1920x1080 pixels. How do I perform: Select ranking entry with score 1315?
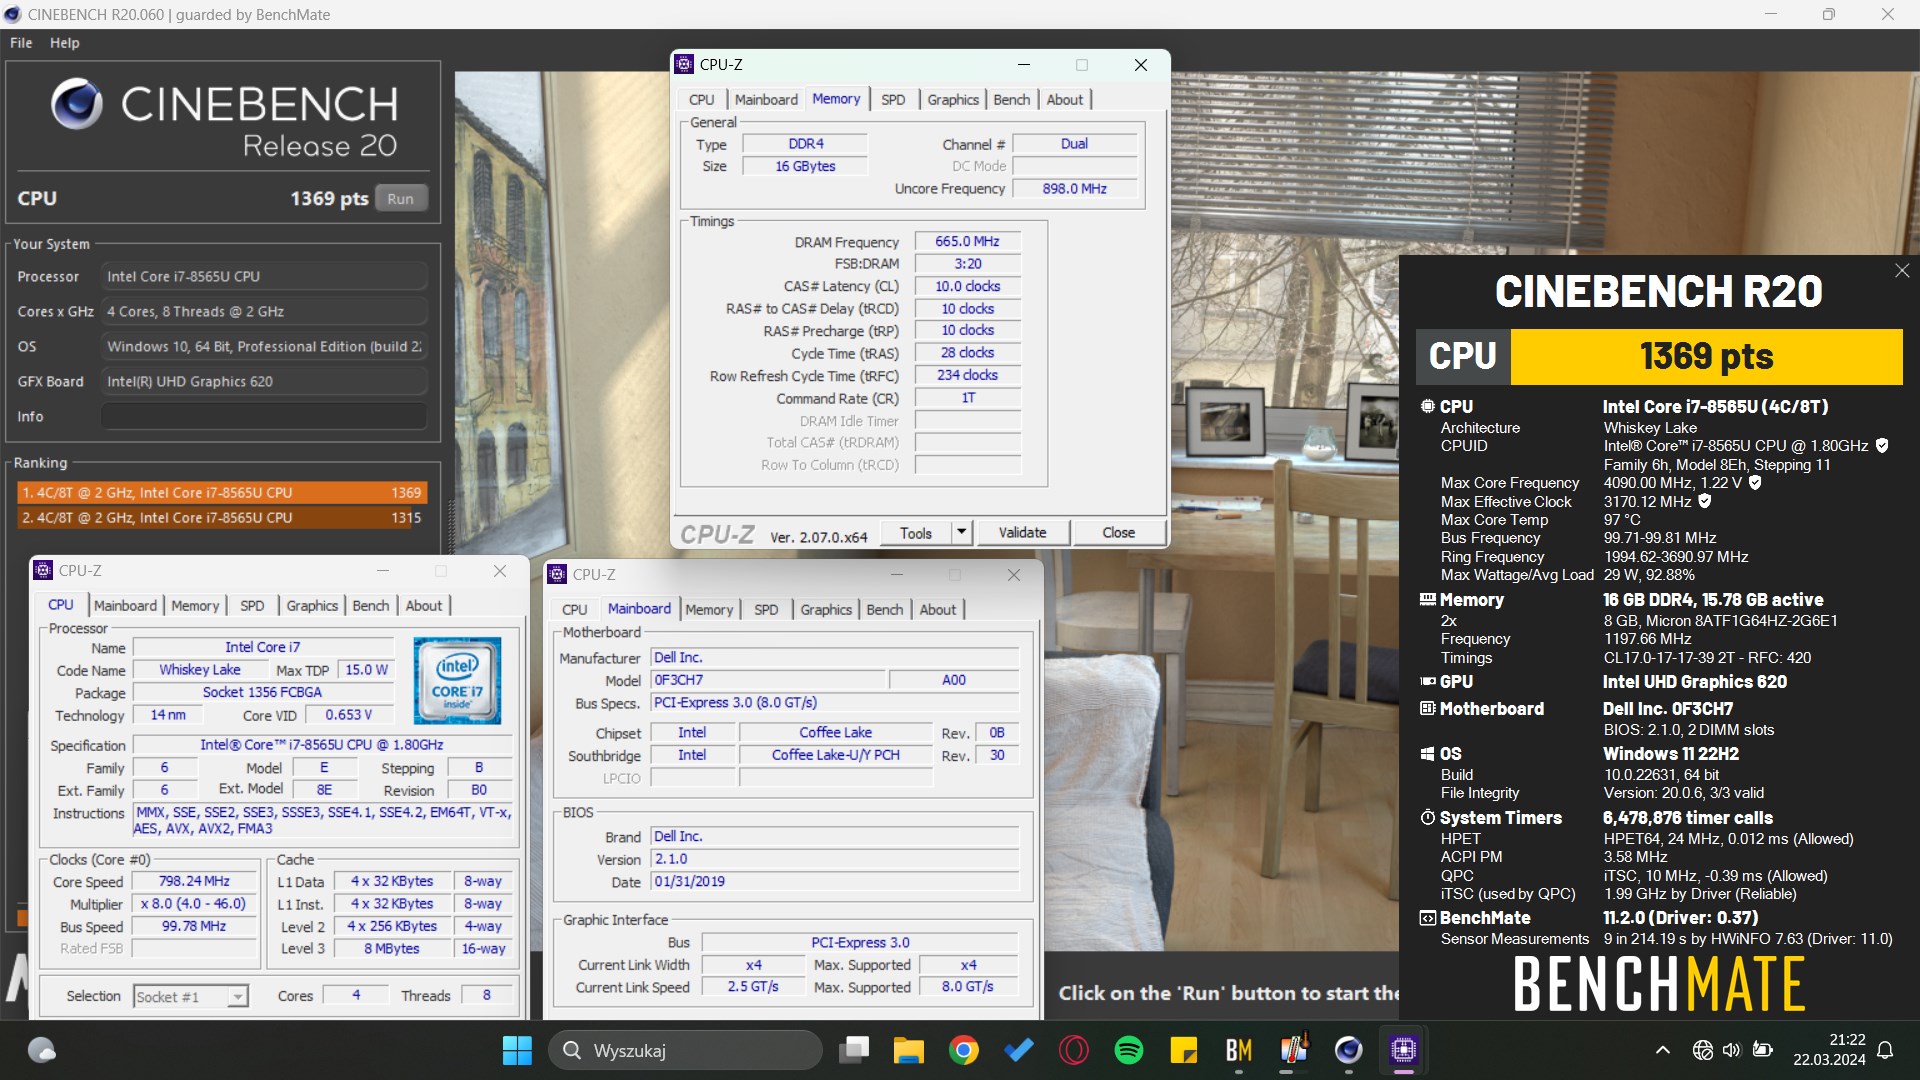click(x=222, y=518)
